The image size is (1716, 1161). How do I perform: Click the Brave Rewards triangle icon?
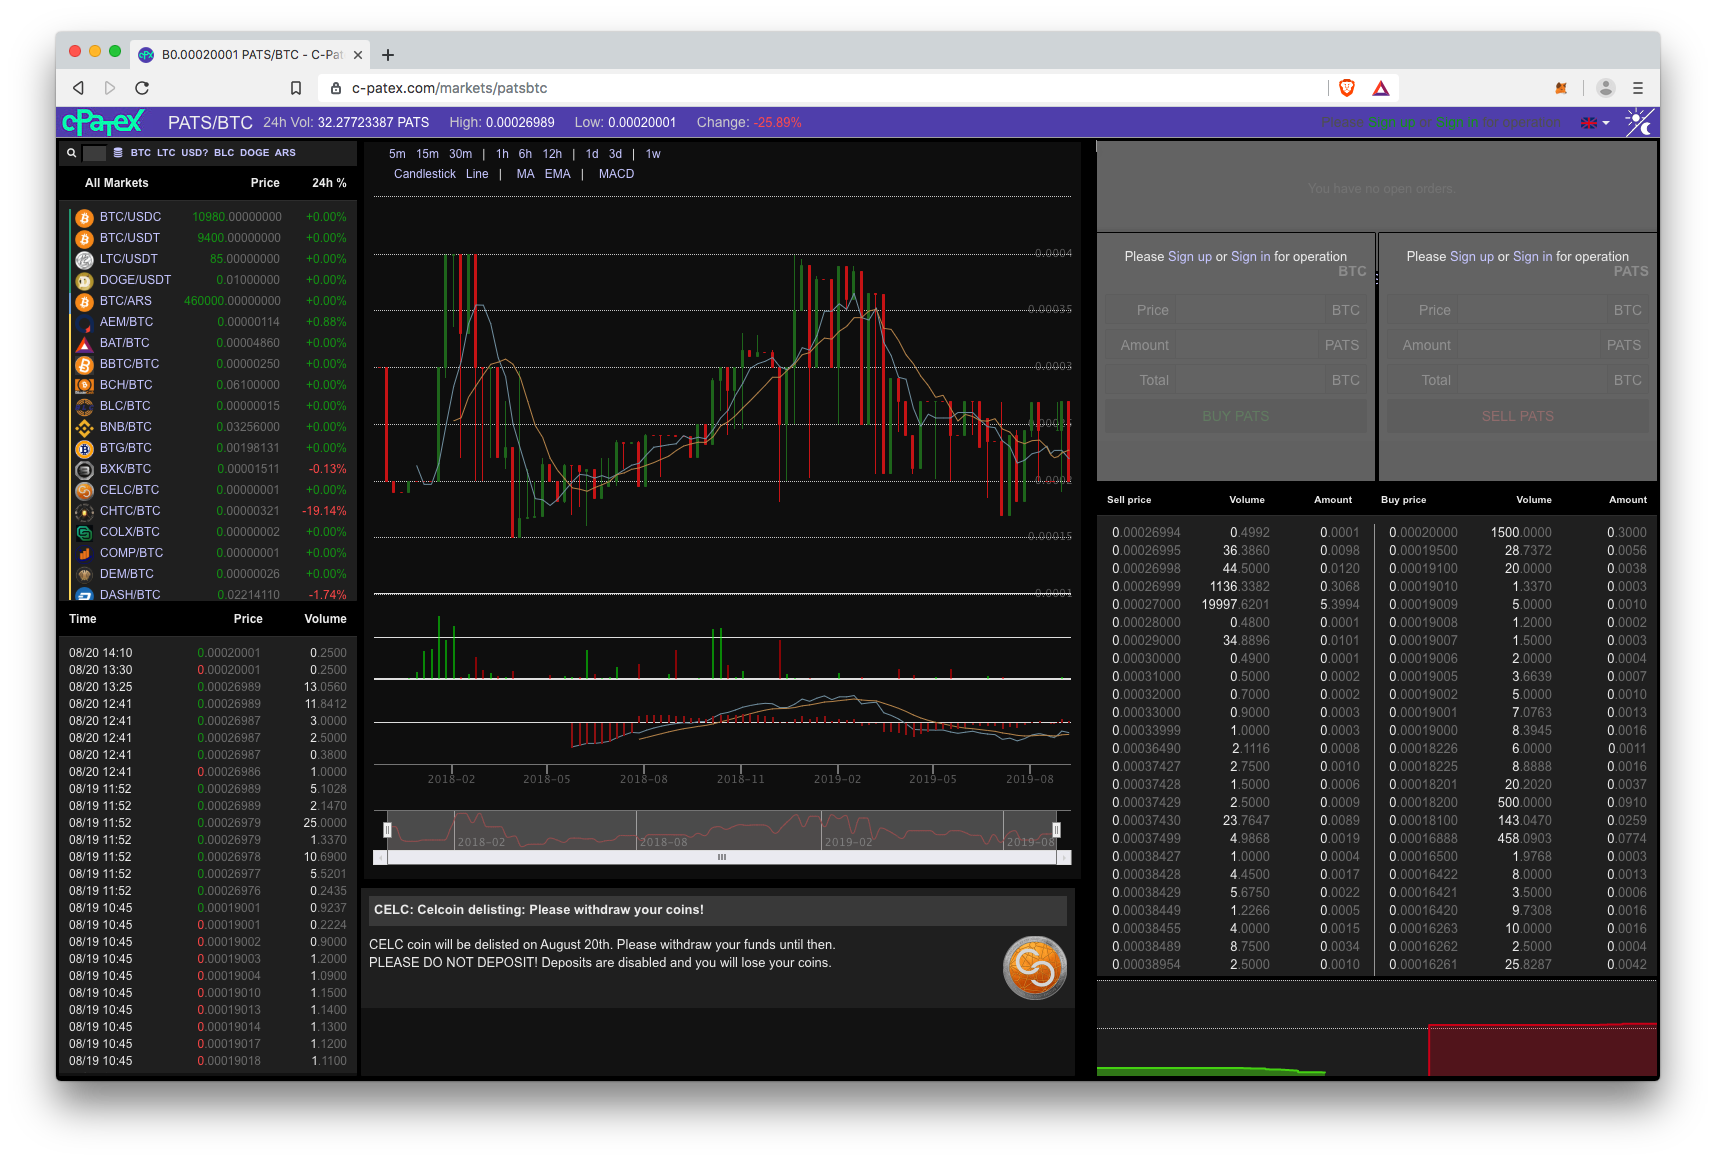(1381, 88)
